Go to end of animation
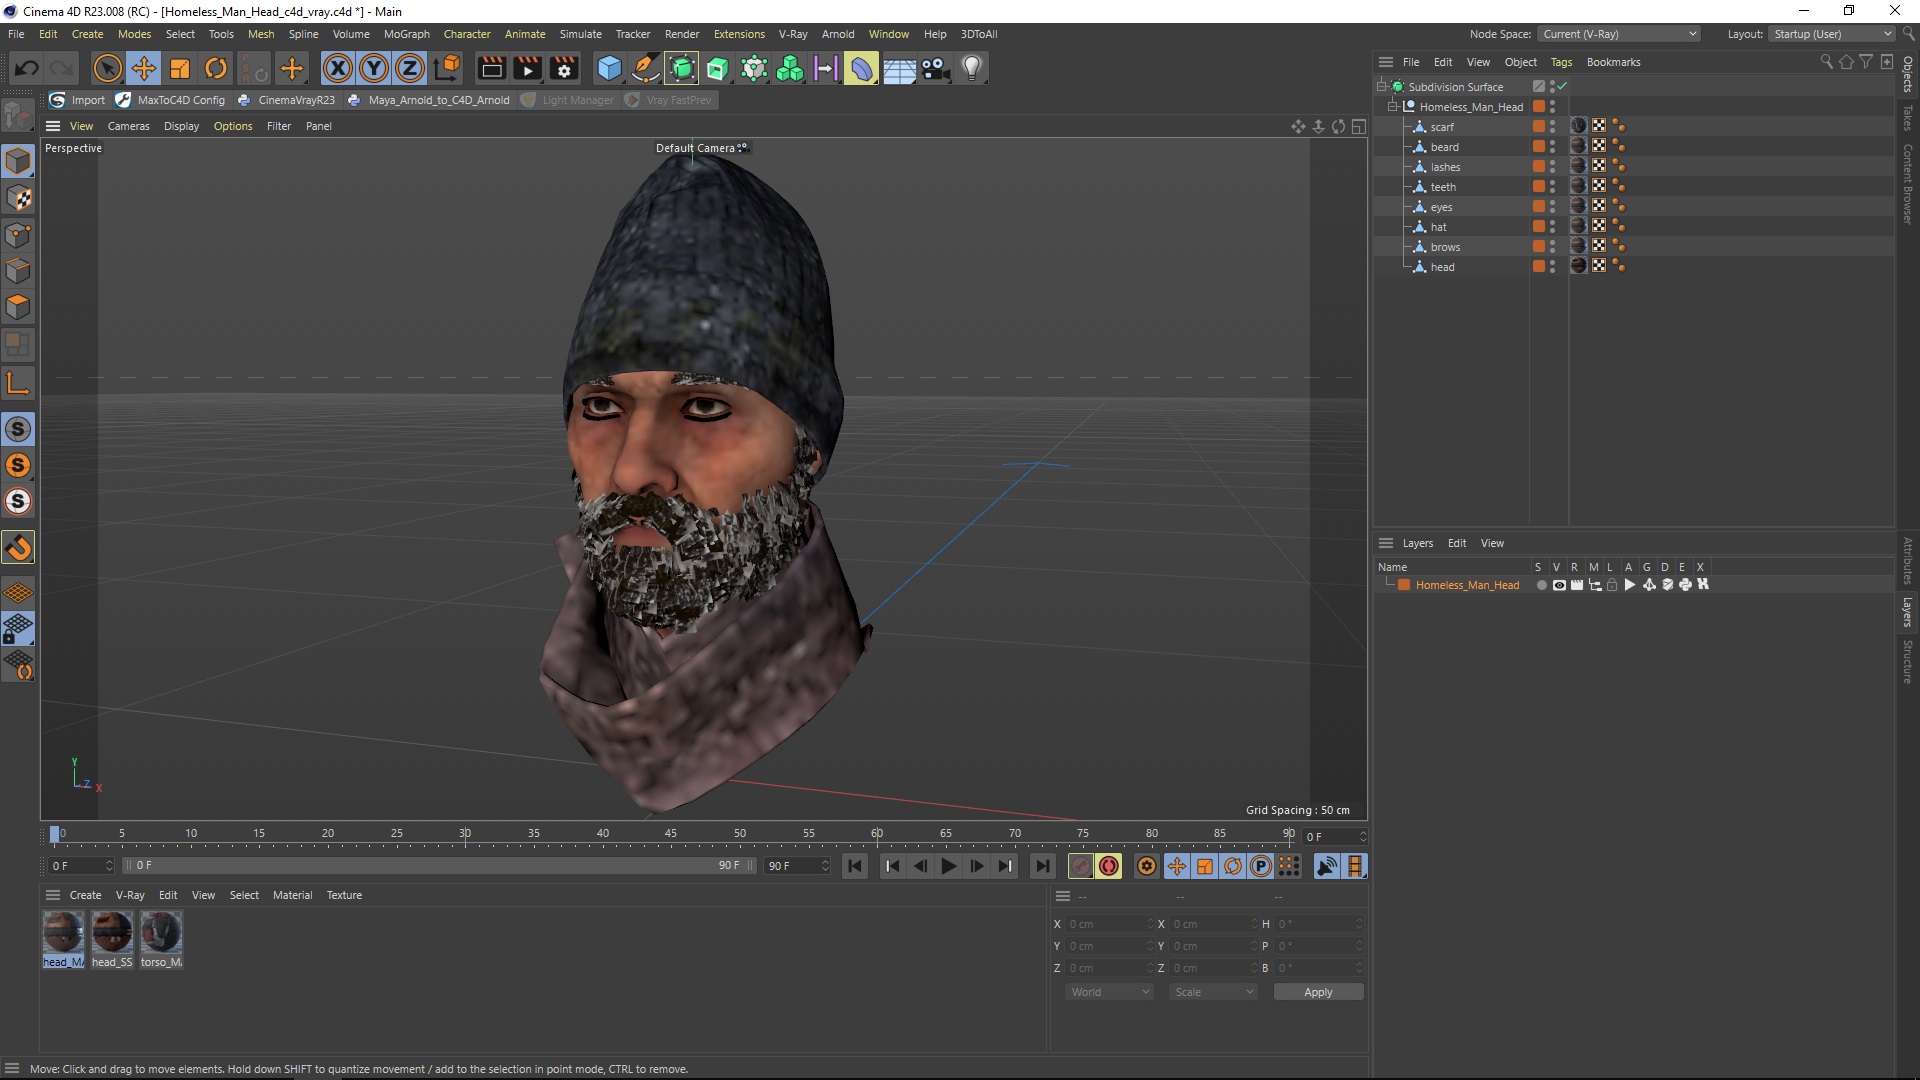 (1042, 866)
